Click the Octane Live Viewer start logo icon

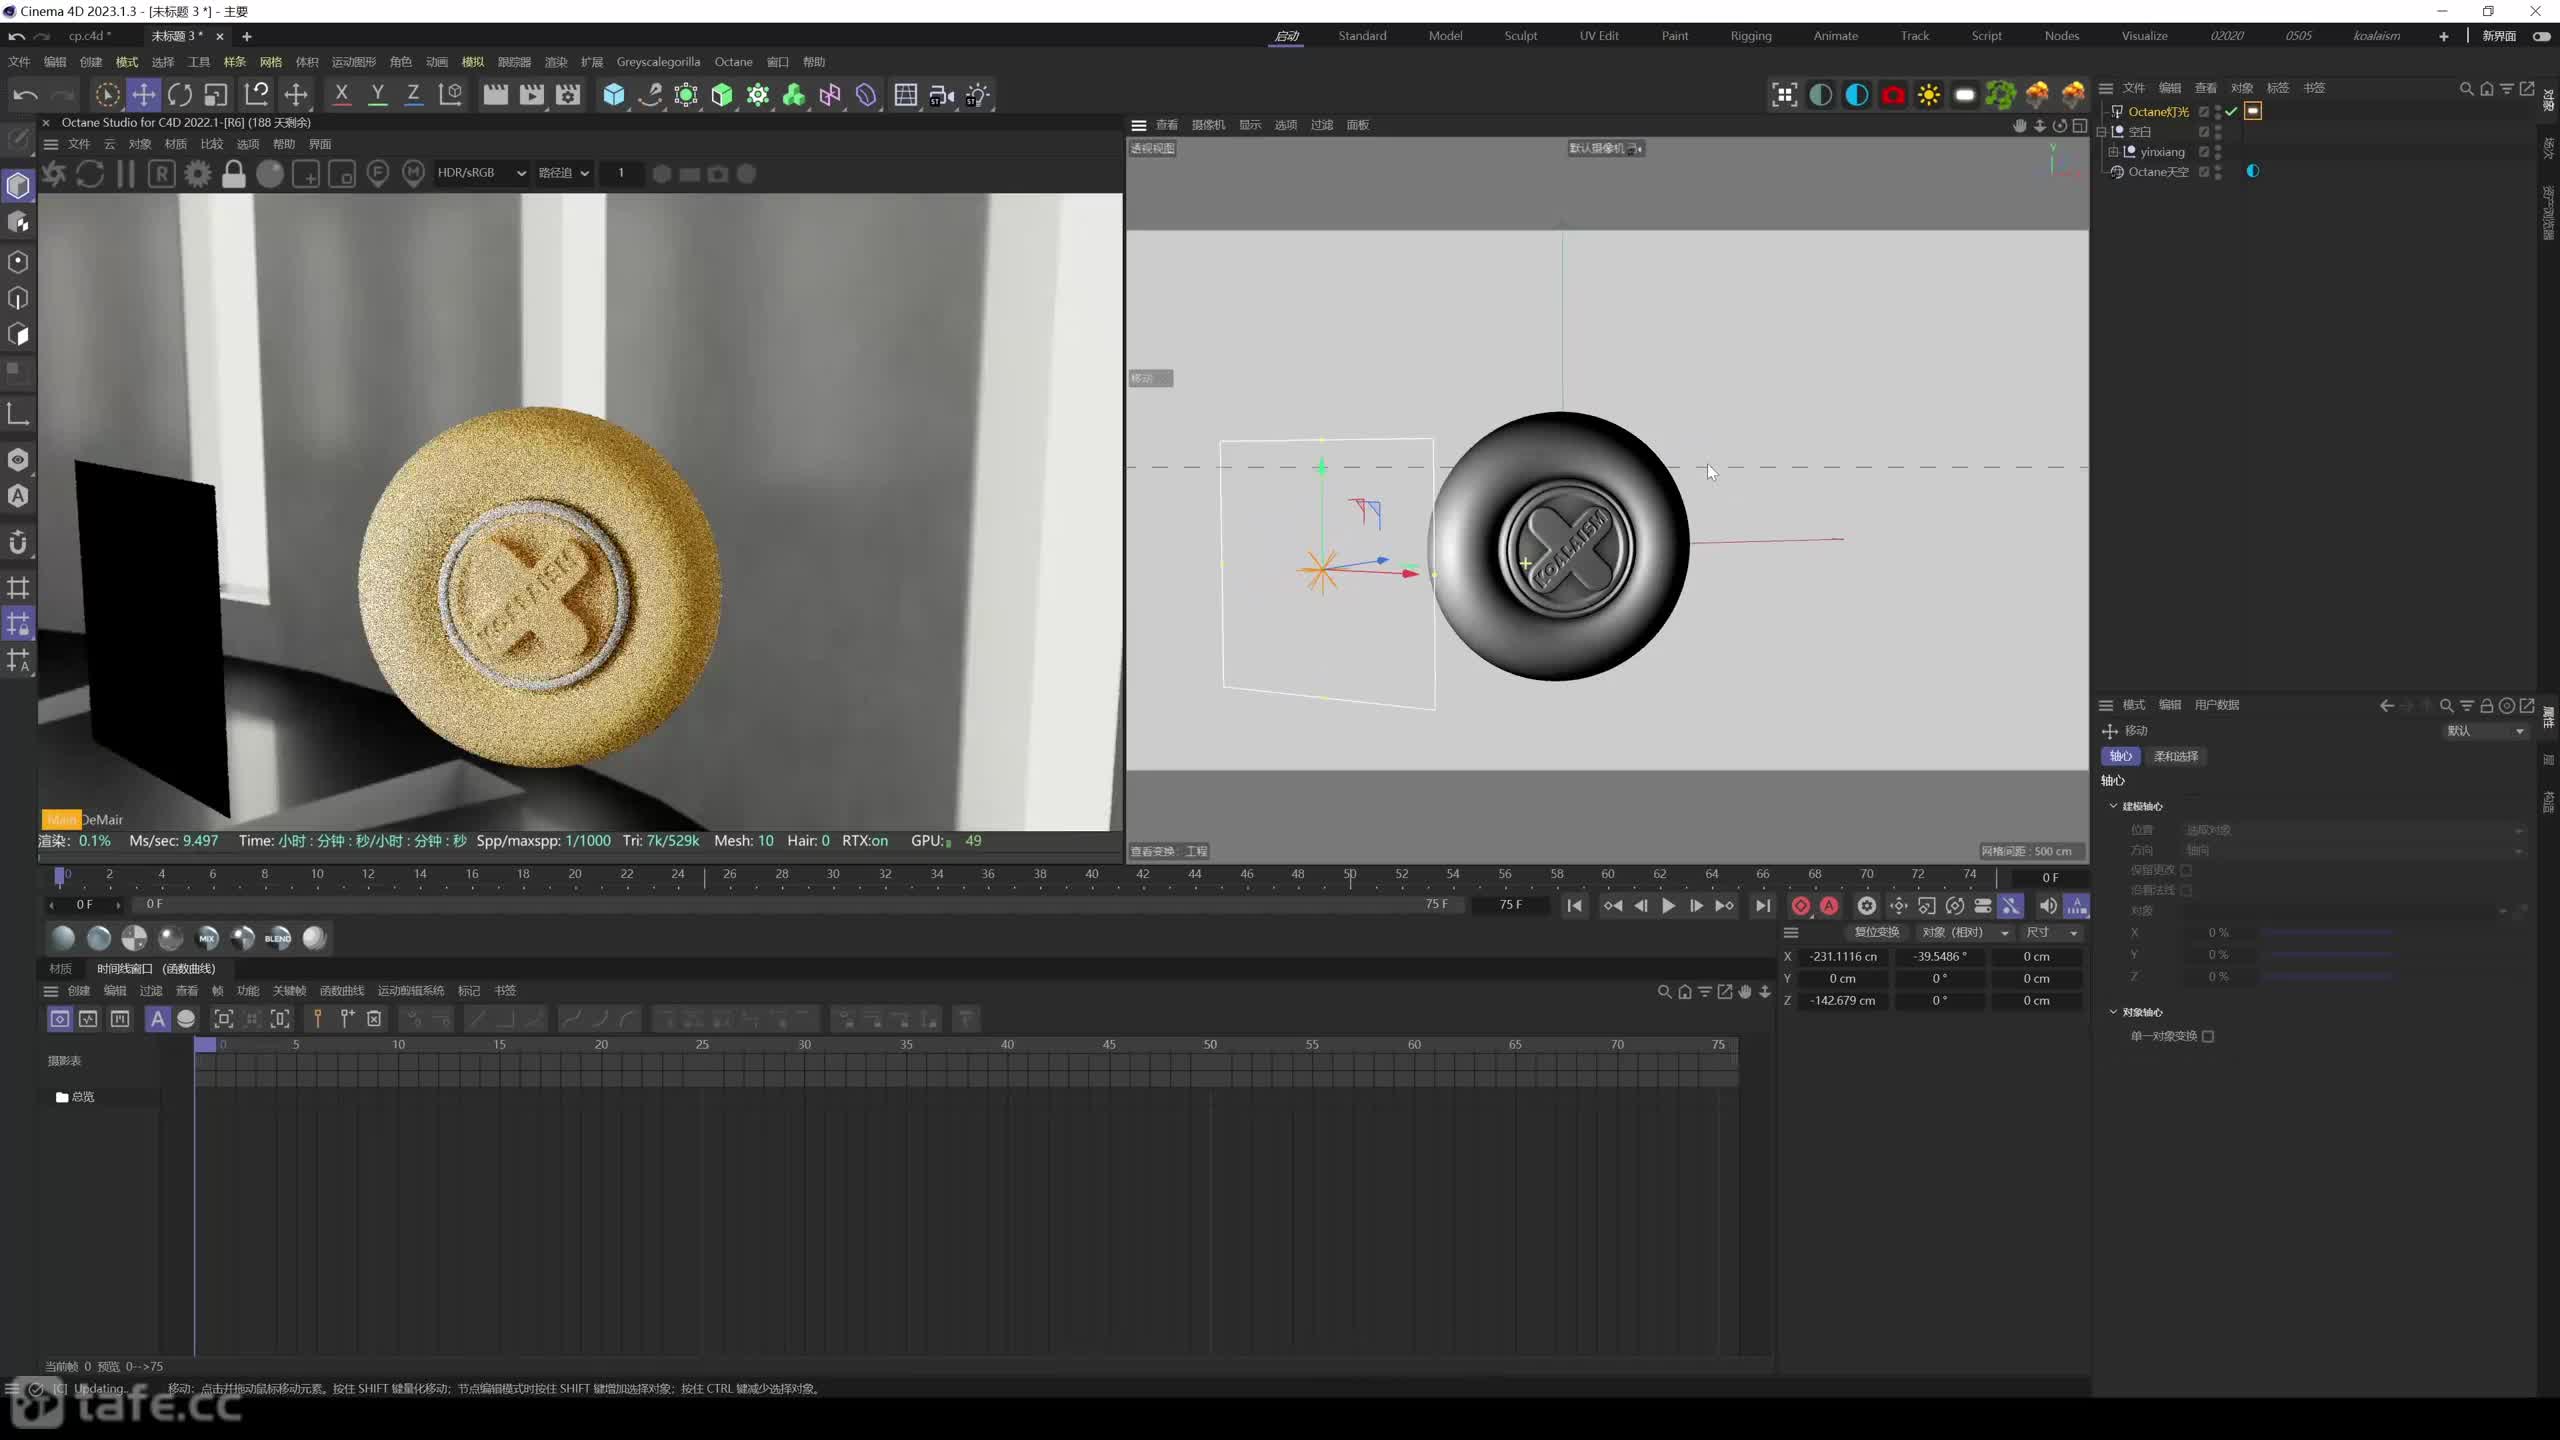click(54, 174)
